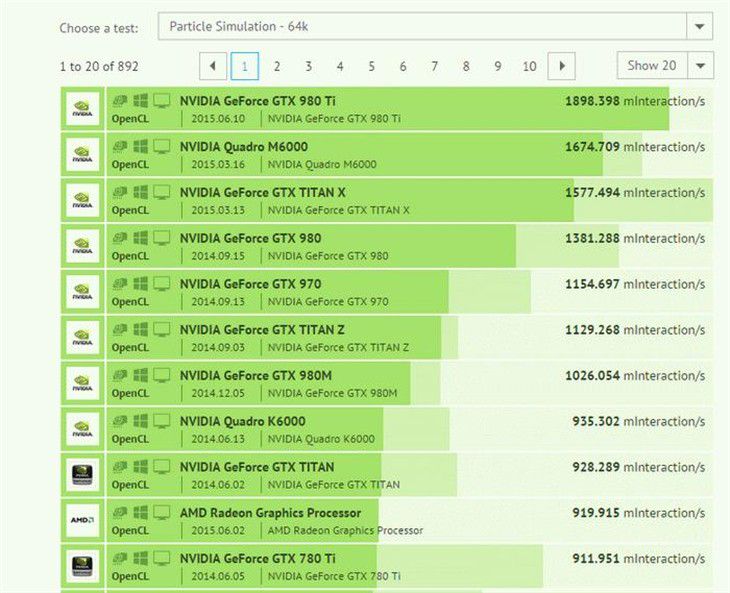Click GPU chip icon in Radeon Graphics Processor row

coord(120,512)
